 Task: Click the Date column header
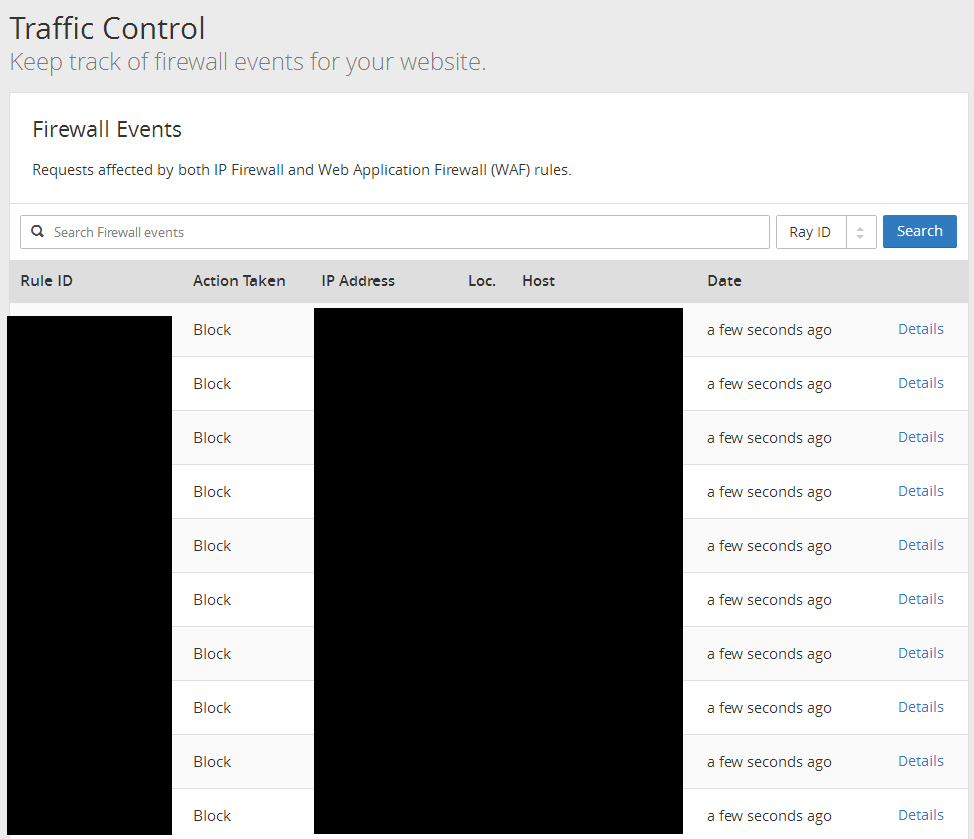tap(724, 281)
